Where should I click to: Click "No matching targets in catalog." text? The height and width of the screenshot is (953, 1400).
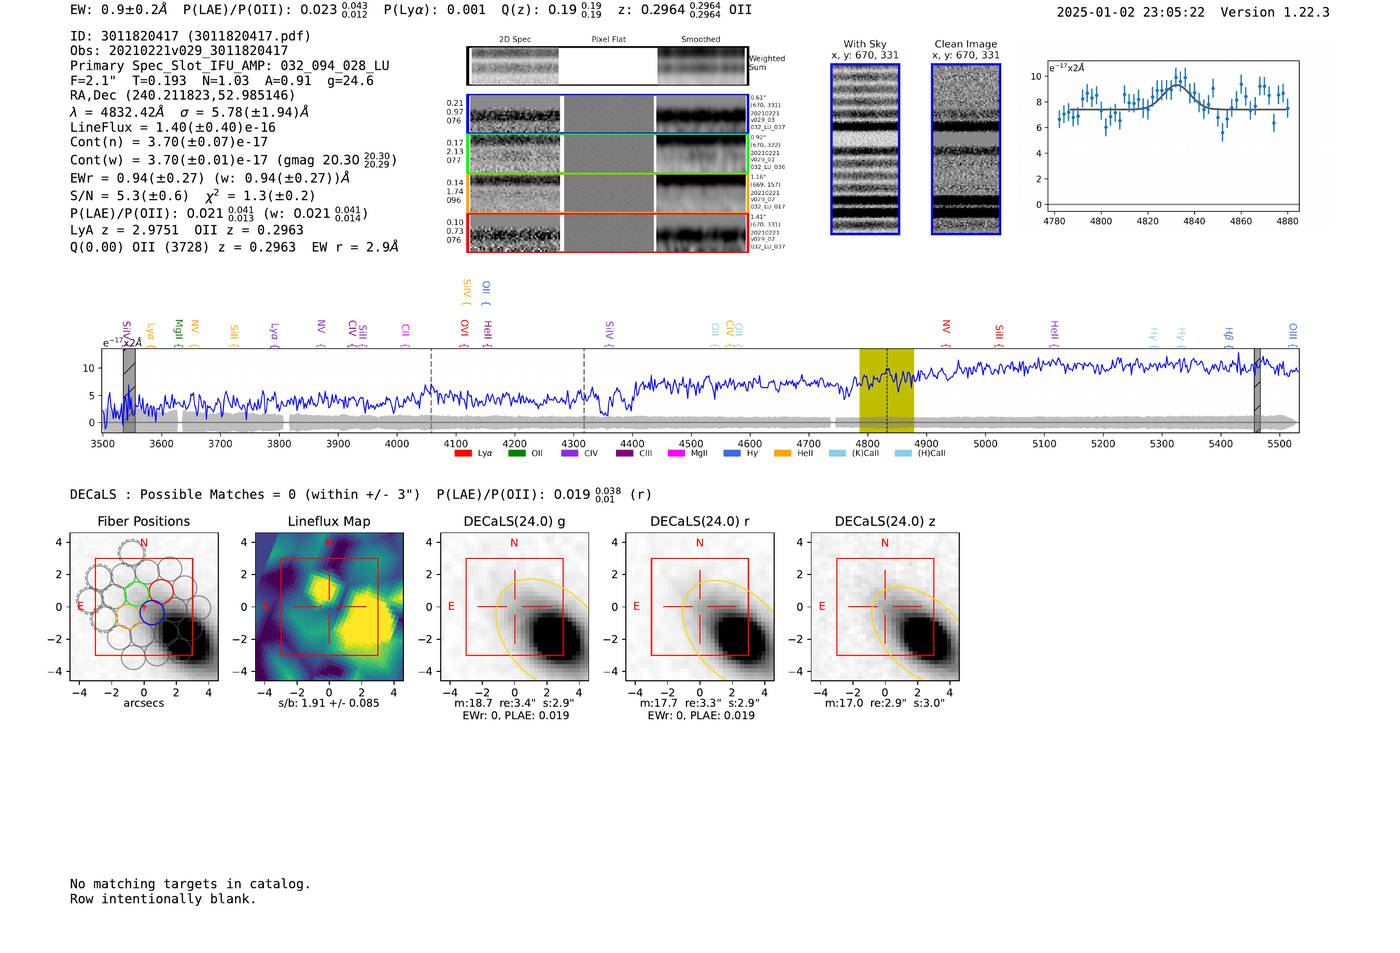click(190, 884)
